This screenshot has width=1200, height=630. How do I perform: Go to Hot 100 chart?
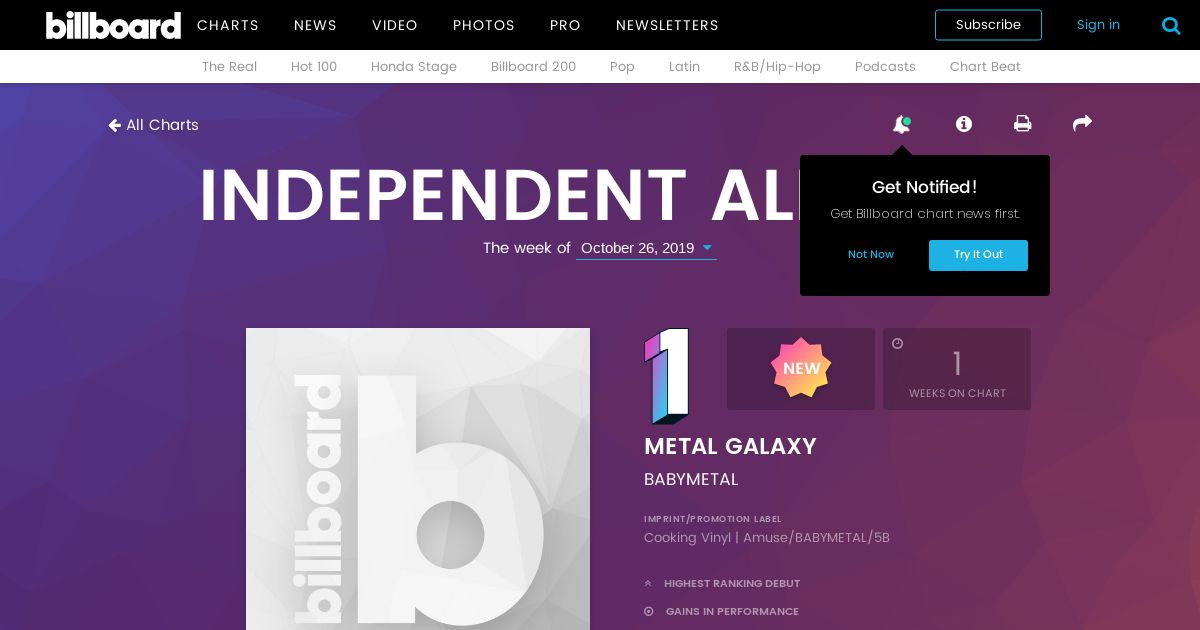[314, 66]
